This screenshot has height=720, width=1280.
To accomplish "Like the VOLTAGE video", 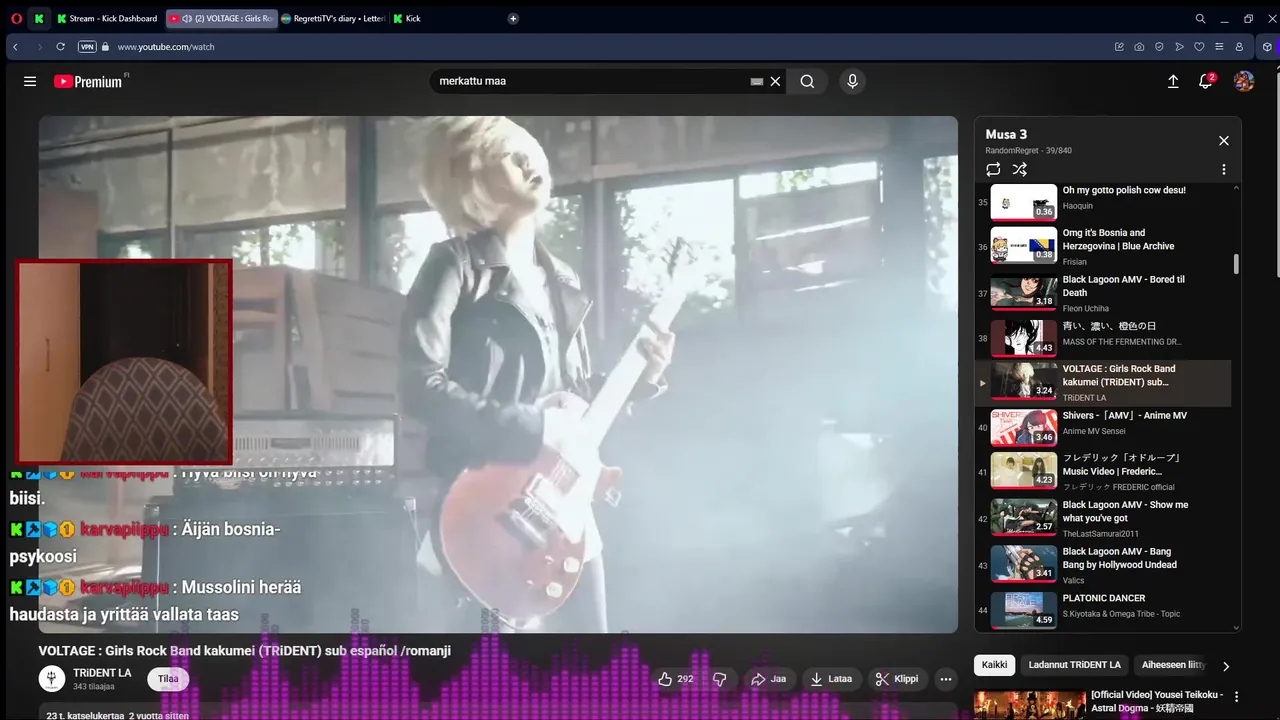I will tap(676, 679).
